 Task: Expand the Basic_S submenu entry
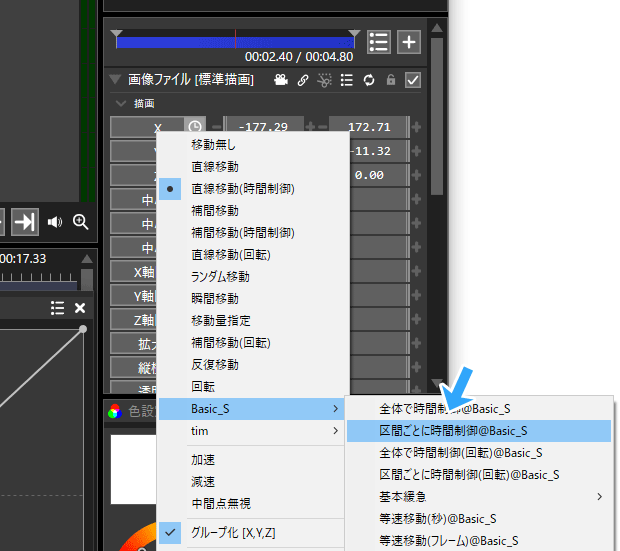[x=251, y=409]
